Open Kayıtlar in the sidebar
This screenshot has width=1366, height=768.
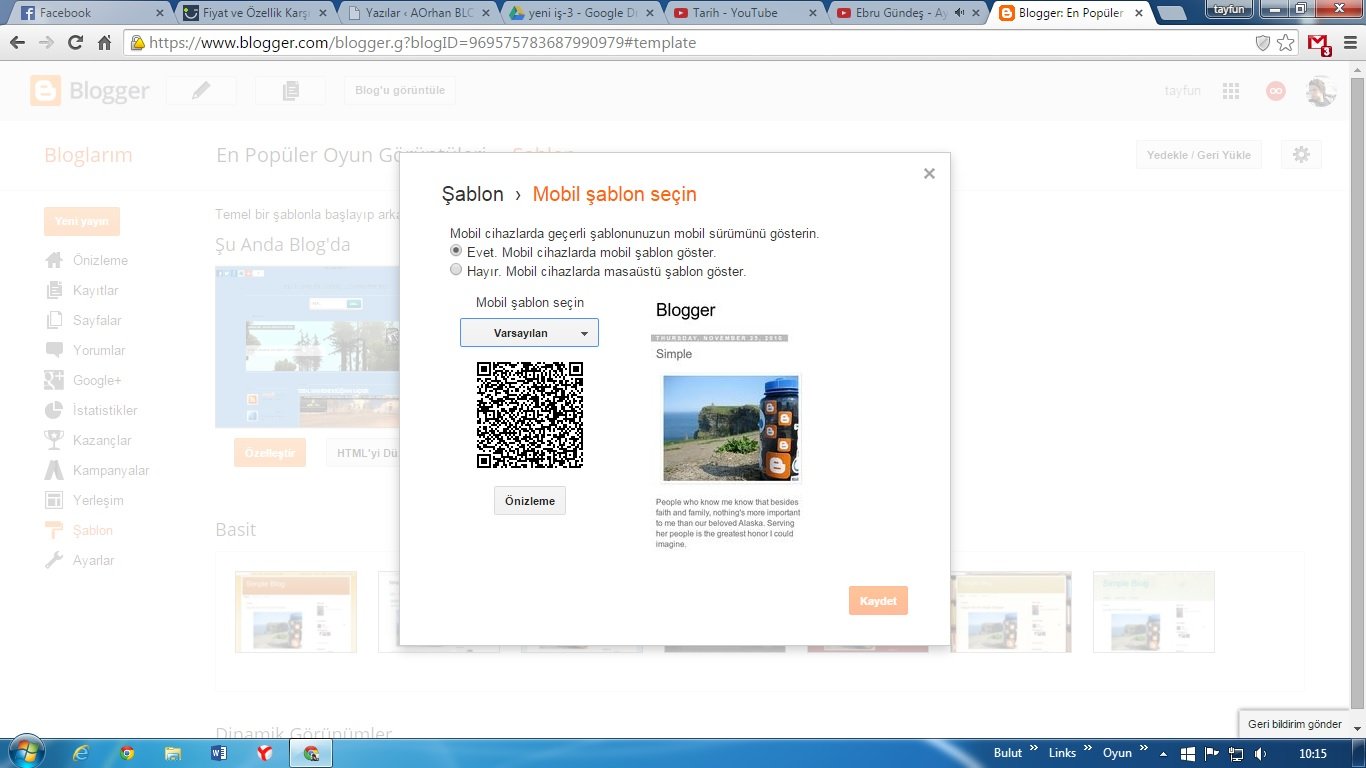click(95, 290)
